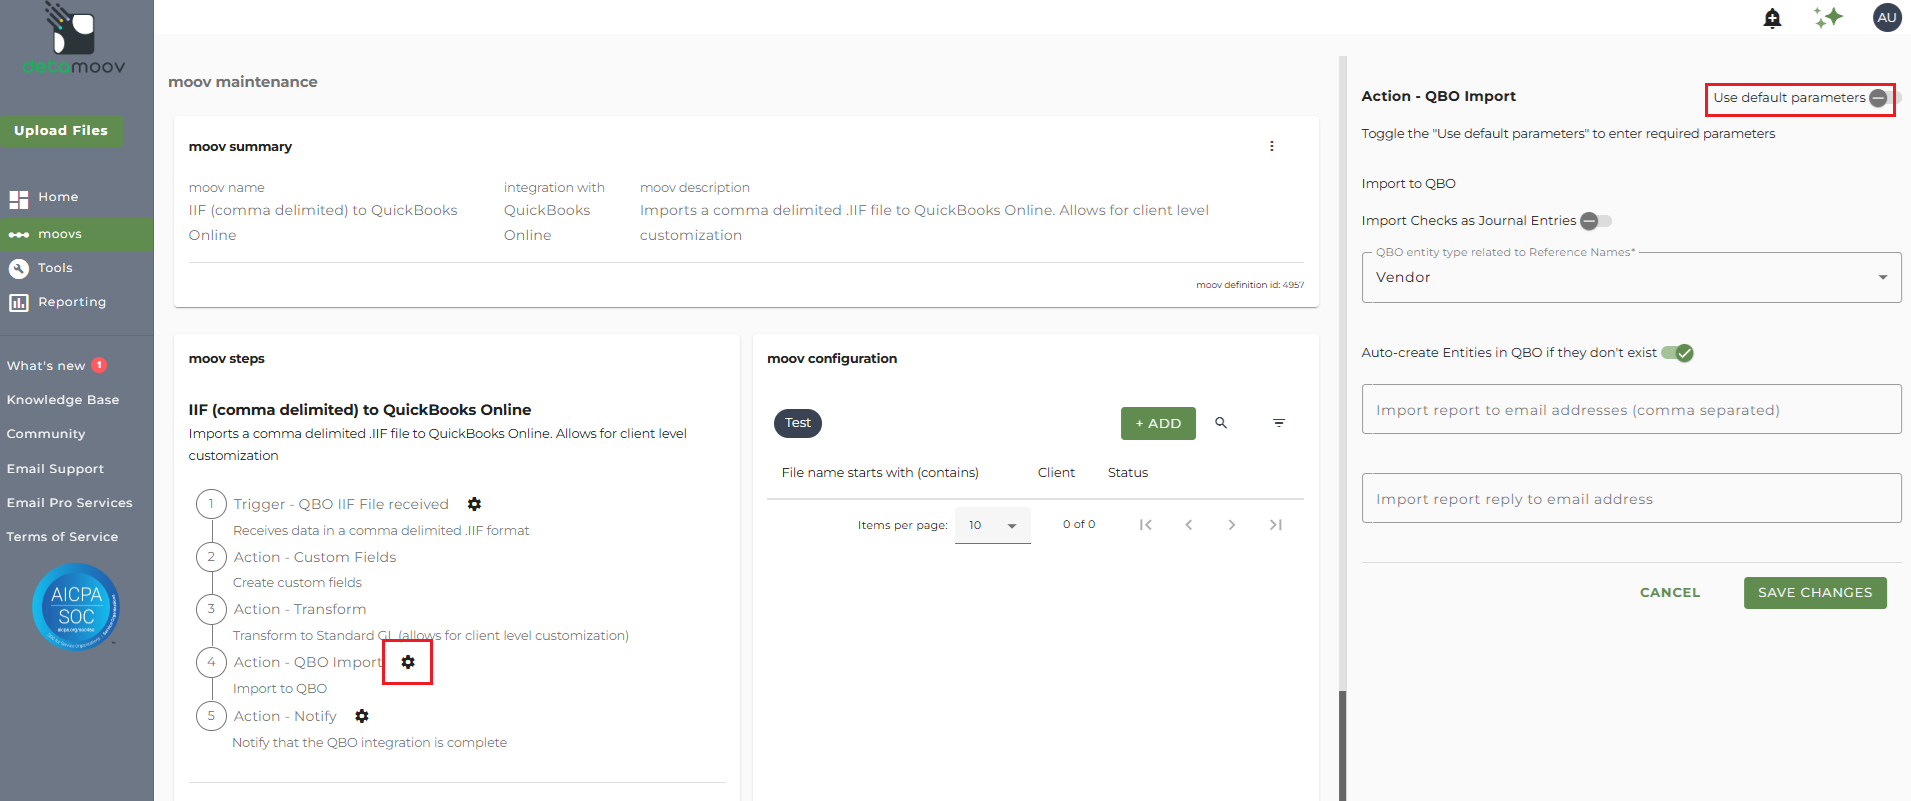This screenshot has width=1911, height=801.
Task: Click Import report email addresses field
Action: (1631, 409)
